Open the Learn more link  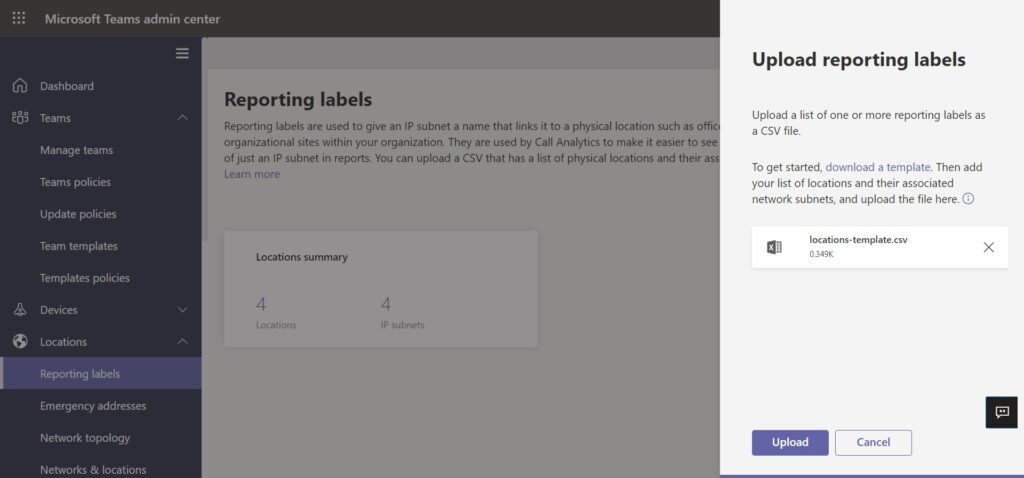click(252, 174)
